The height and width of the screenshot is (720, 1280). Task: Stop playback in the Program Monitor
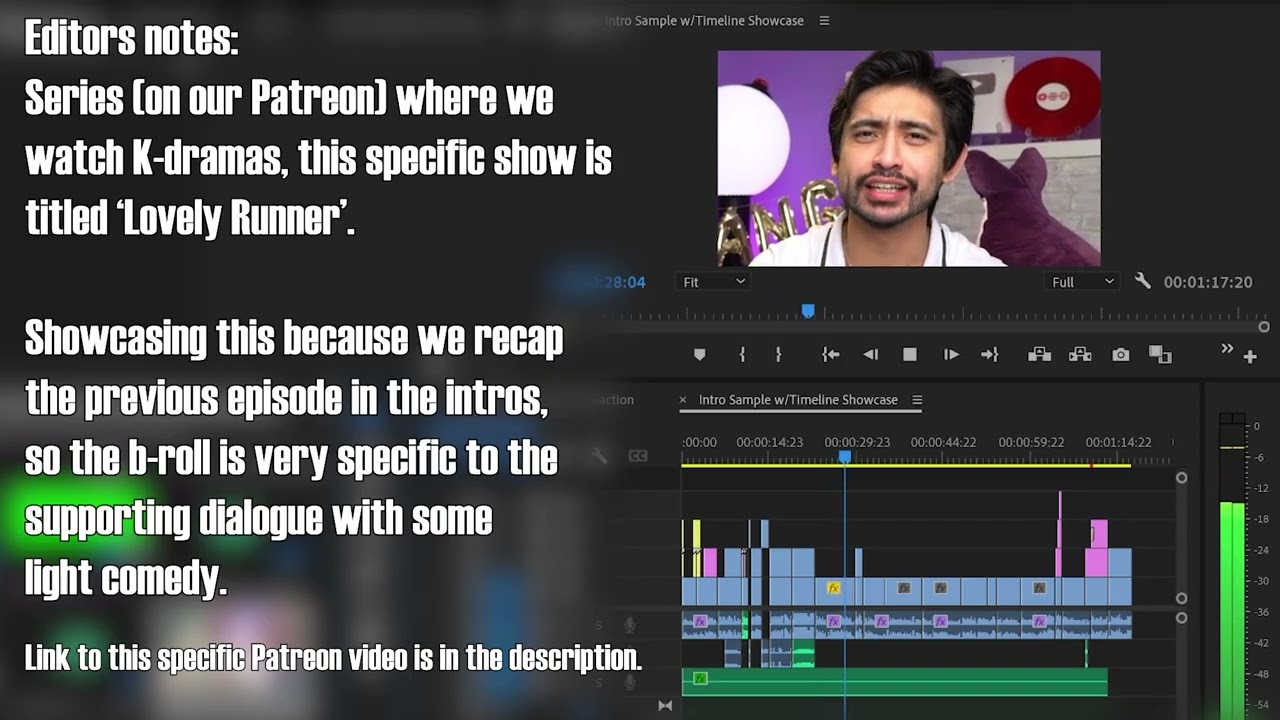[910, 355]
